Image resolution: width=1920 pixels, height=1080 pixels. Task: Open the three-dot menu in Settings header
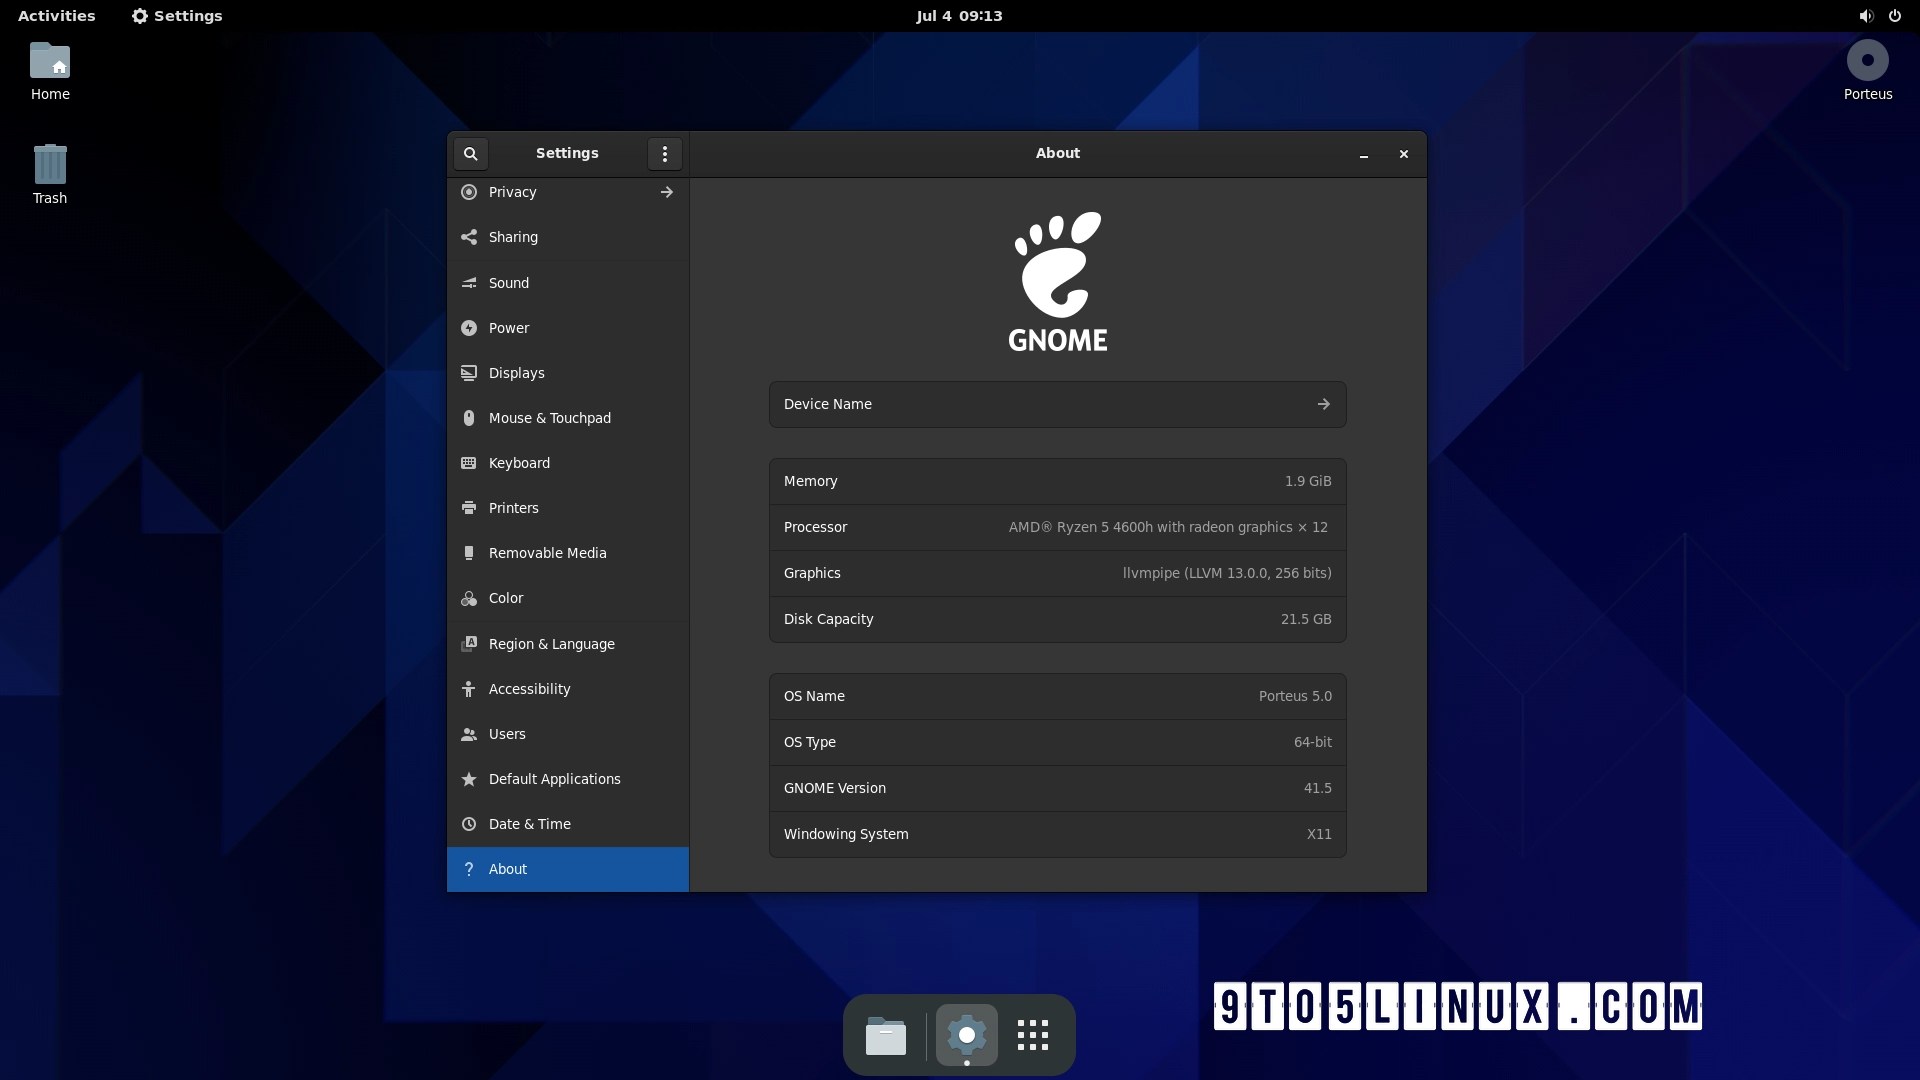[x=665, y=154]
